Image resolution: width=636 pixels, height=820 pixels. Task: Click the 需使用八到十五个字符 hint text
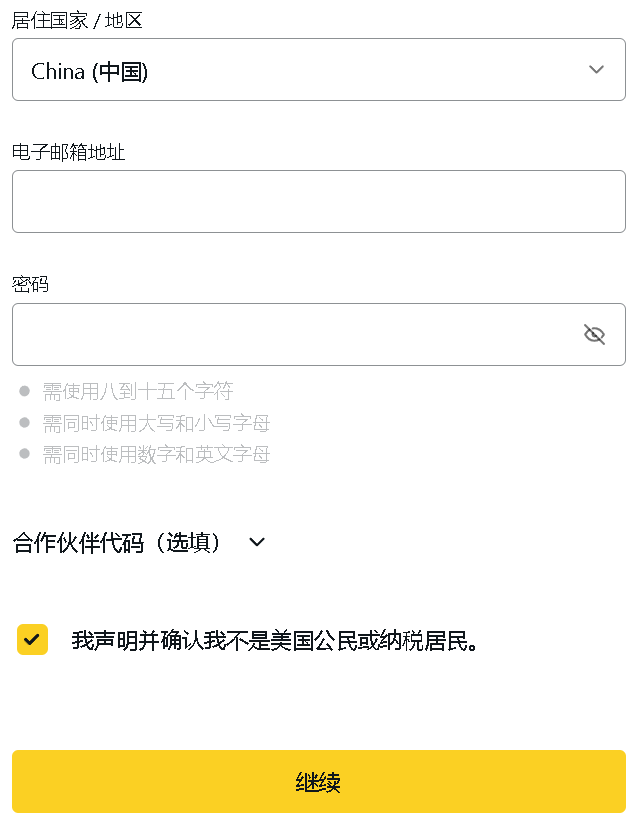click(137, 391)
